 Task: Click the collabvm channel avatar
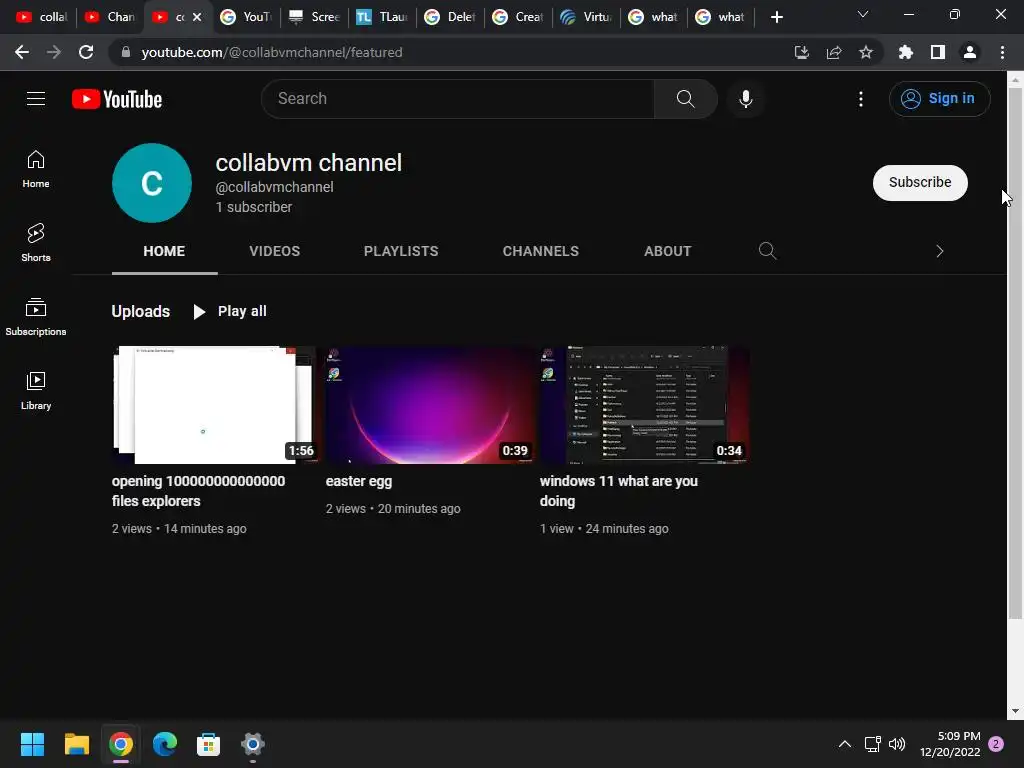pos(152,183)
